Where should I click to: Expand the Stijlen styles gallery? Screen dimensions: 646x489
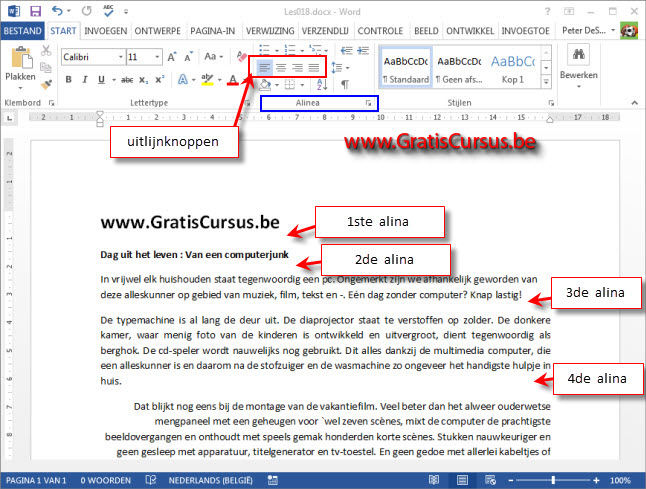tap(546, 82)
